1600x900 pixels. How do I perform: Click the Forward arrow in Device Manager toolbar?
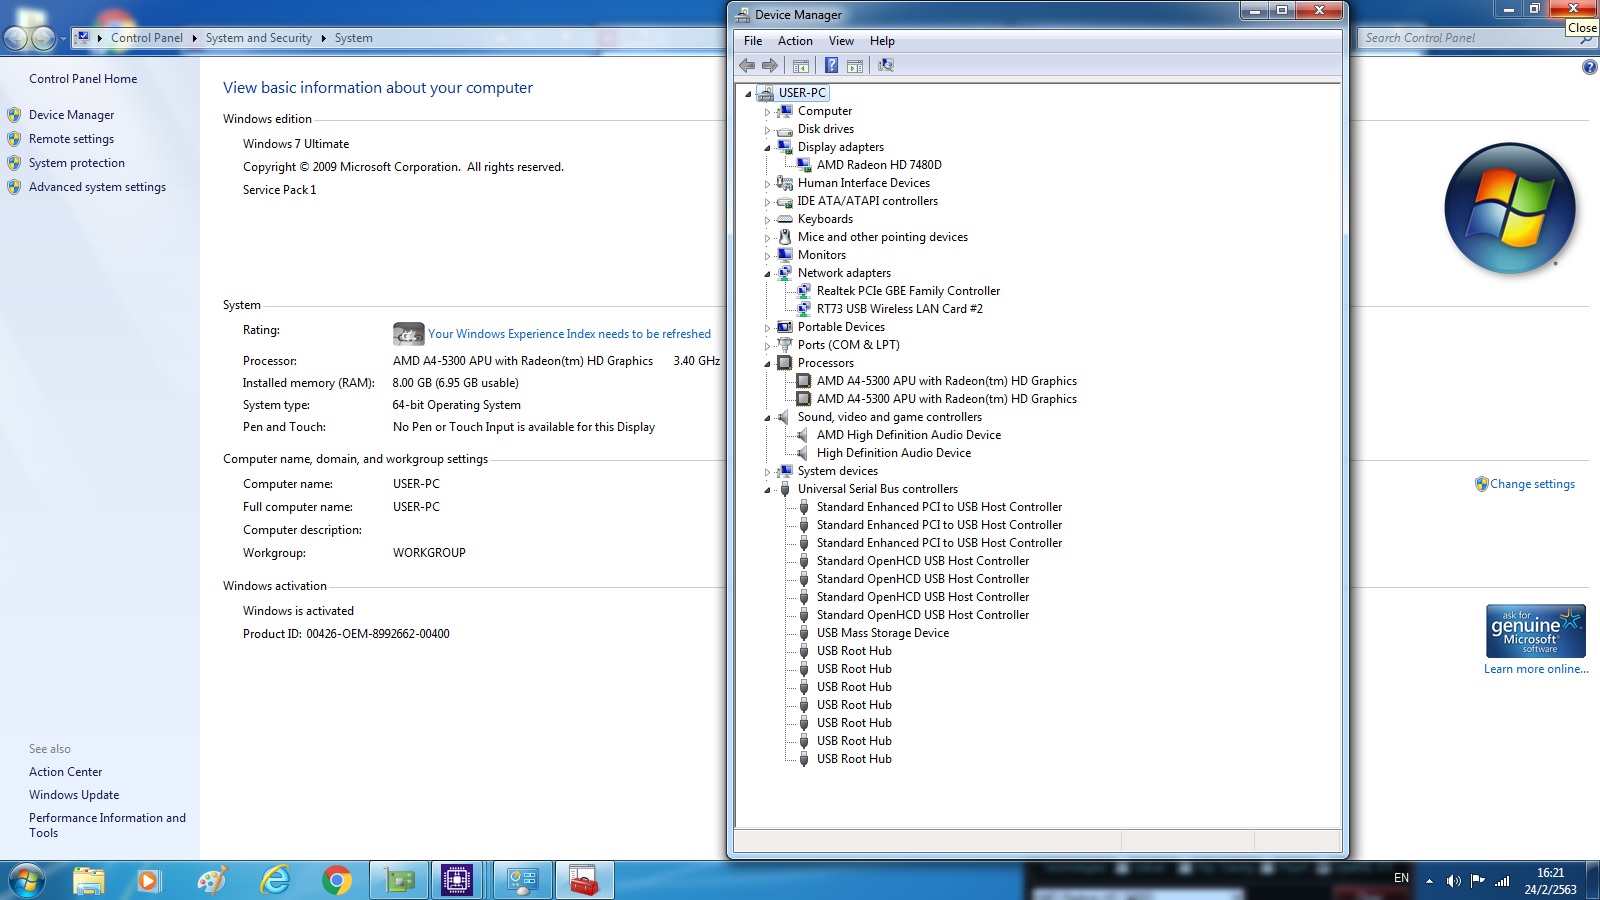(770, 66)
